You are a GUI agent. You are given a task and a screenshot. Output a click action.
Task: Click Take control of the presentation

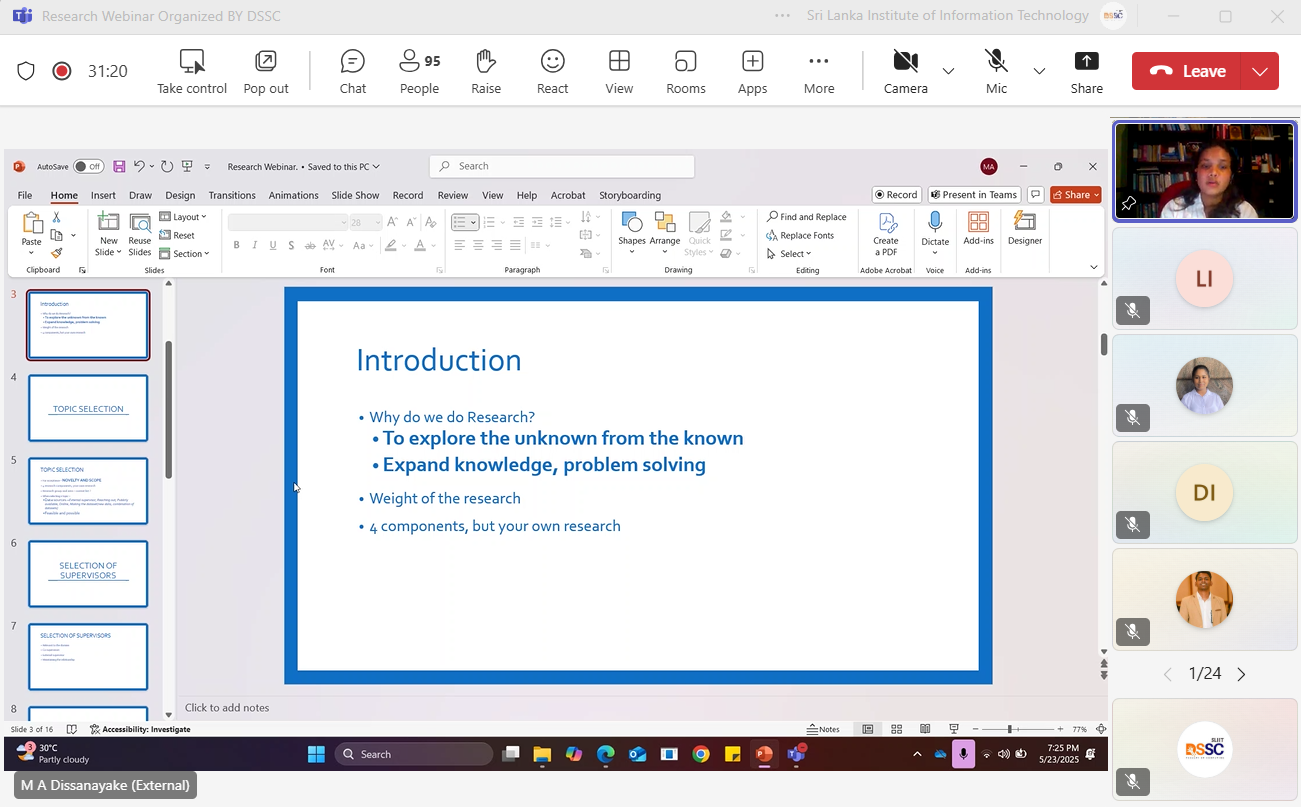pos(192,71)
